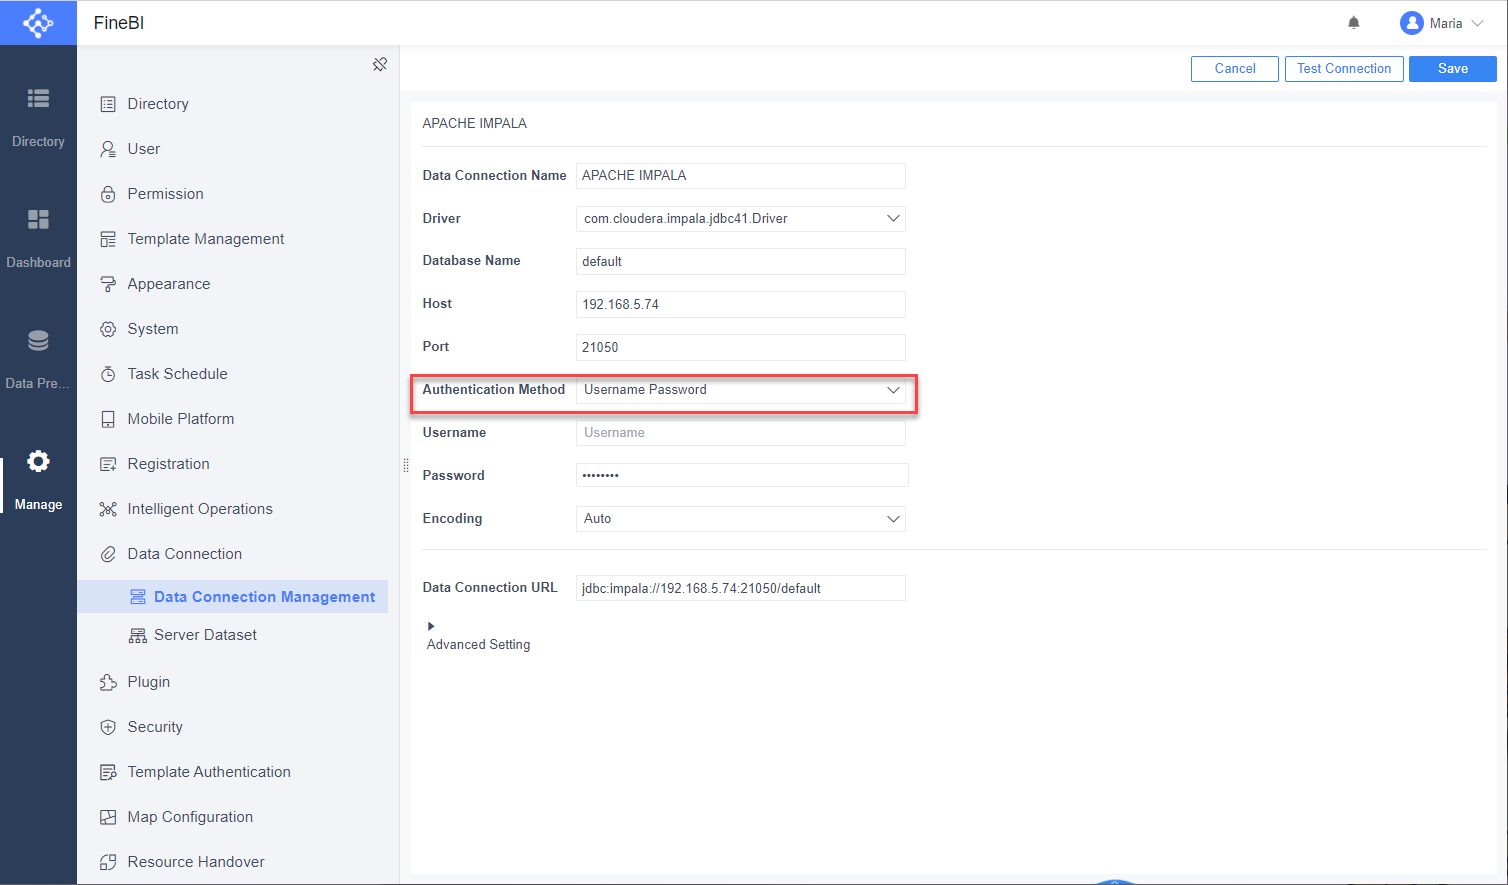Click the Map Configuration icon
Viewport: 1508px width, 885px height.
coord(108,817)
